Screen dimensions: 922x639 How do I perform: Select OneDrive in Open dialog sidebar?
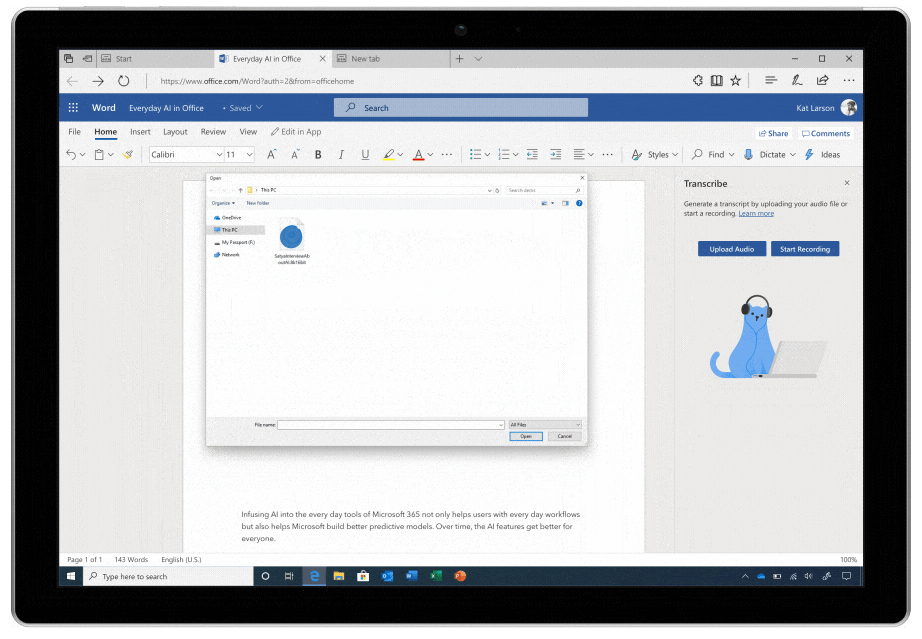pyautogui.click(x=228, y=218)
